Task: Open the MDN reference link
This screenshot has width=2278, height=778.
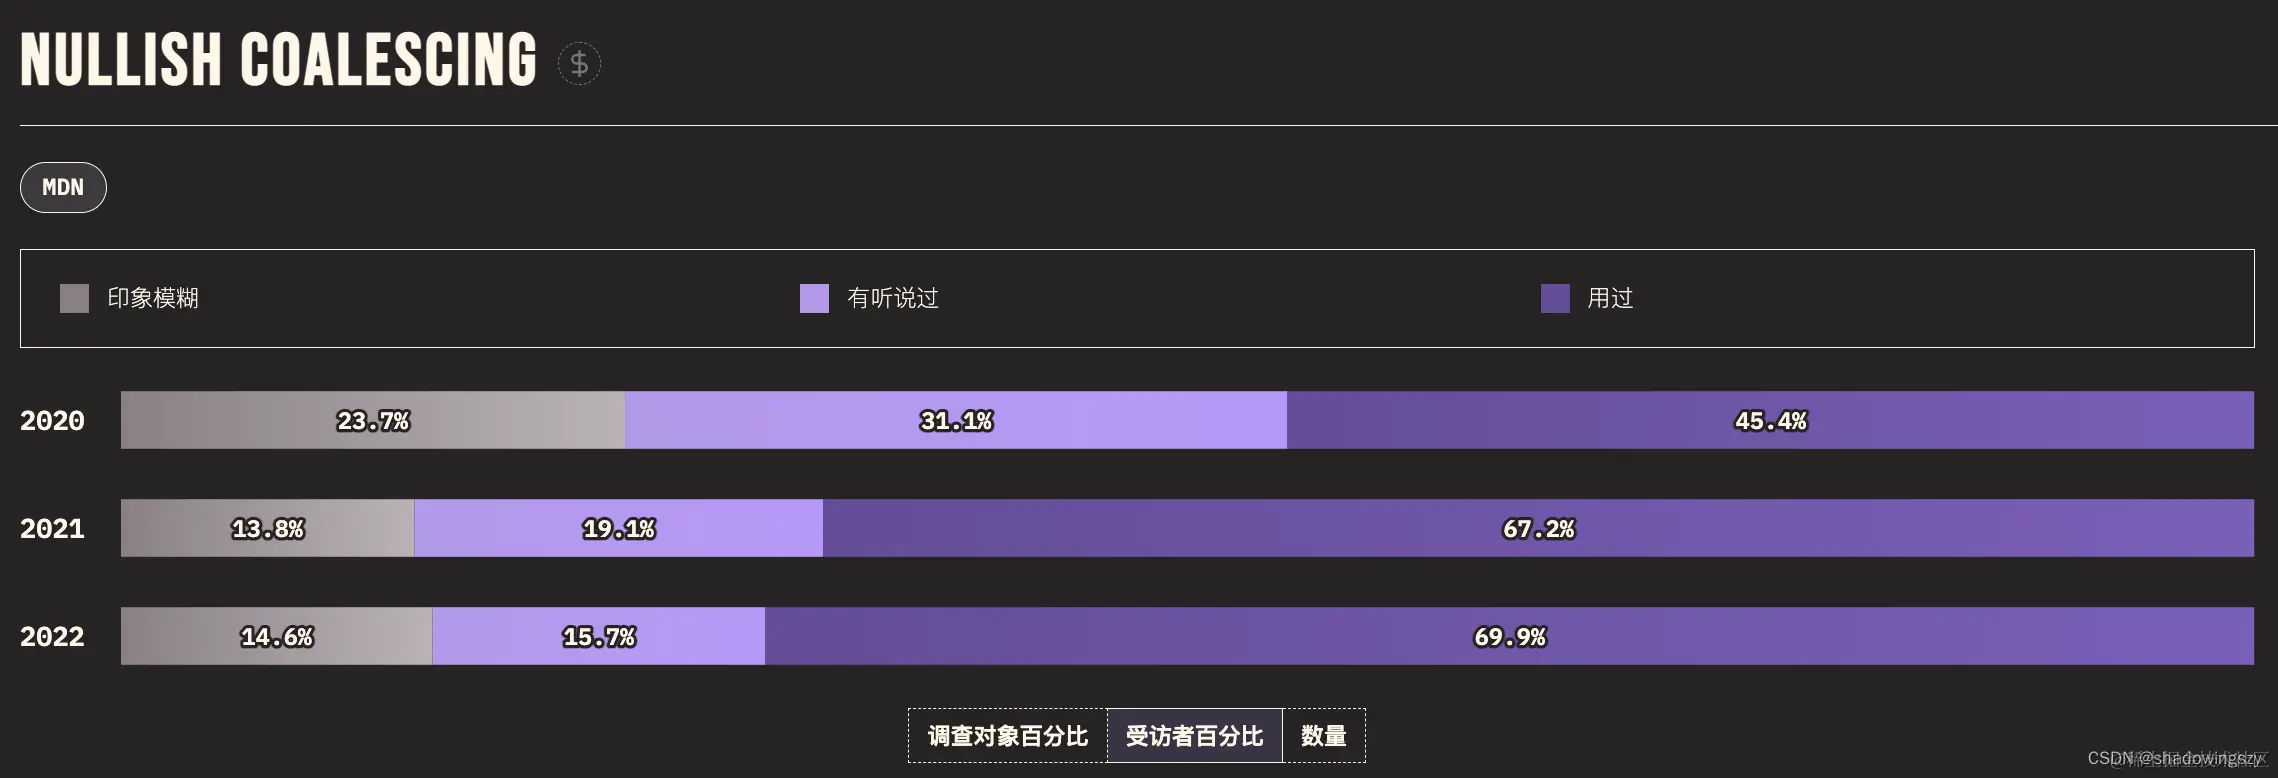Action: [63, 187]
